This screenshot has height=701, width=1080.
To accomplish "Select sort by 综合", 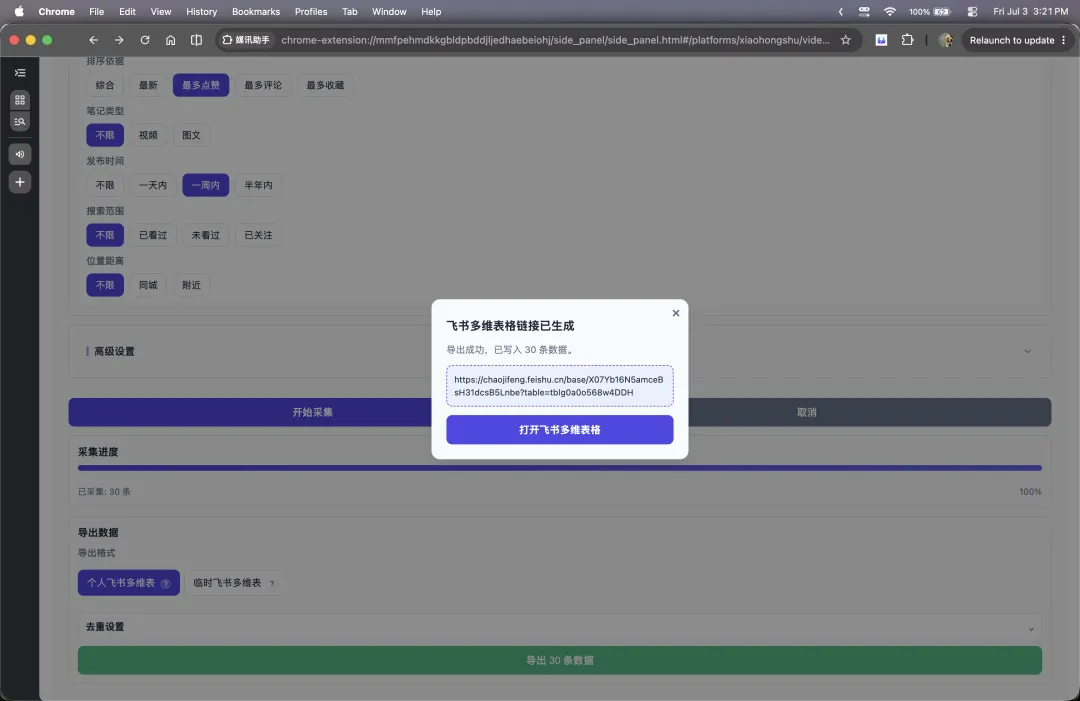I will point(105,85).
